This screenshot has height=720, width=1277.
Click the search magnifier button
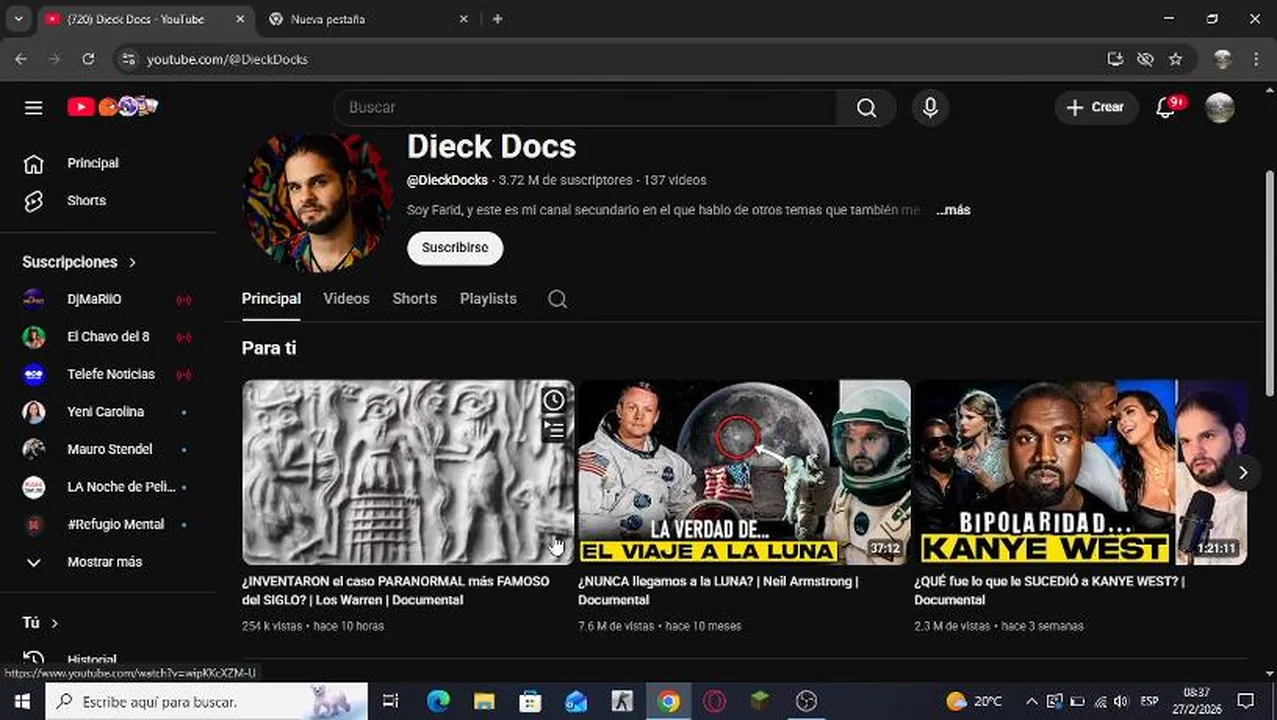(x=866, y=107)
